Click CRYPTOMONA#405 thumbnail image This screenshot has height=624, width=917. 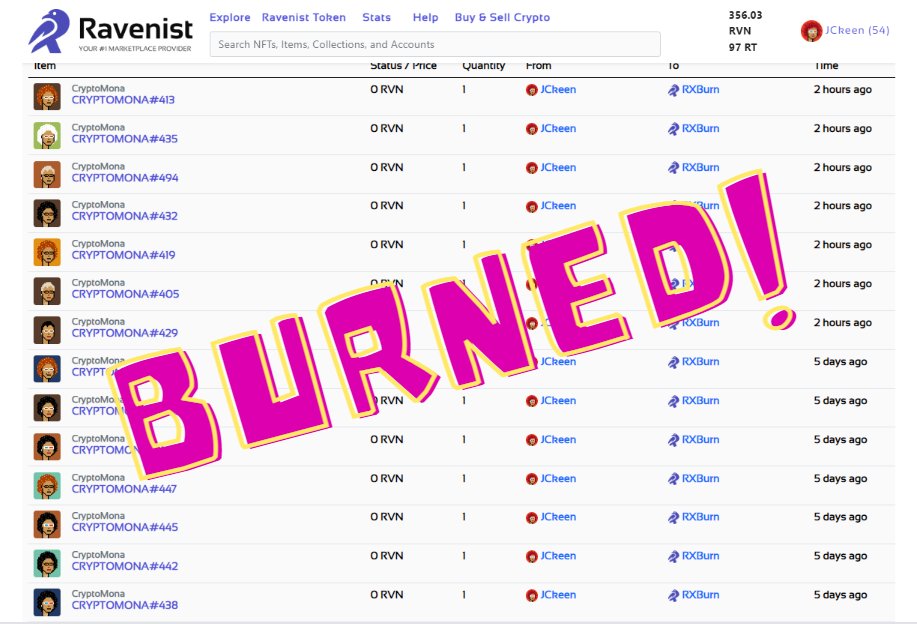click(x=47, y=291)
